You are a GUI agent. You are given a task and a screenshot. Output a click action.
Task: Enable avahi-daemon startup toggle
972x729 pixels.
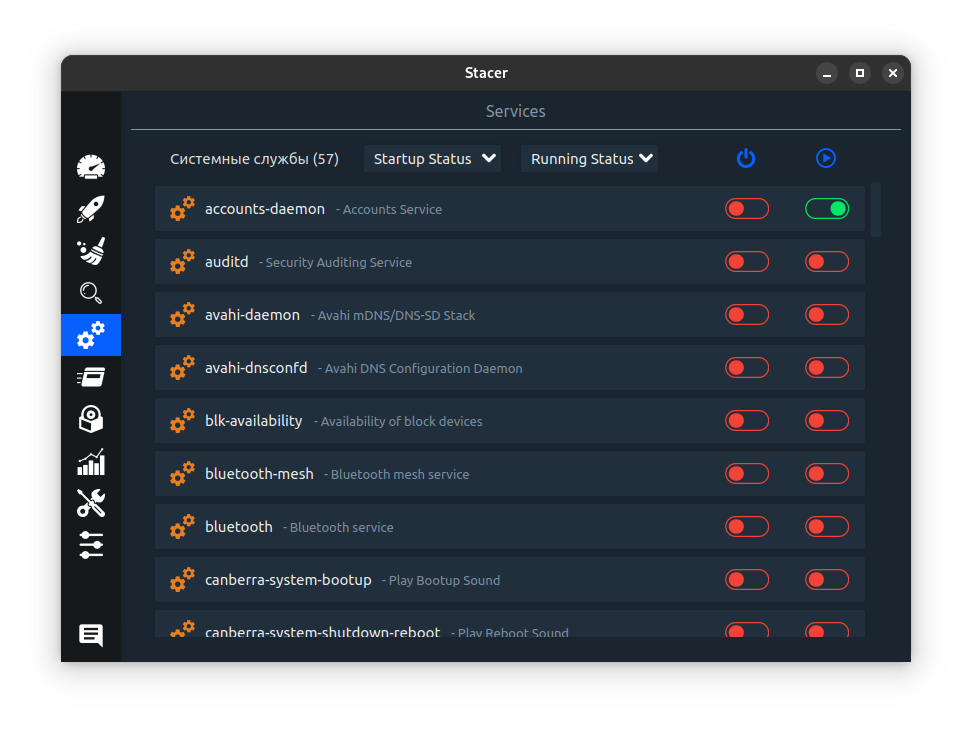click(747, 315)
